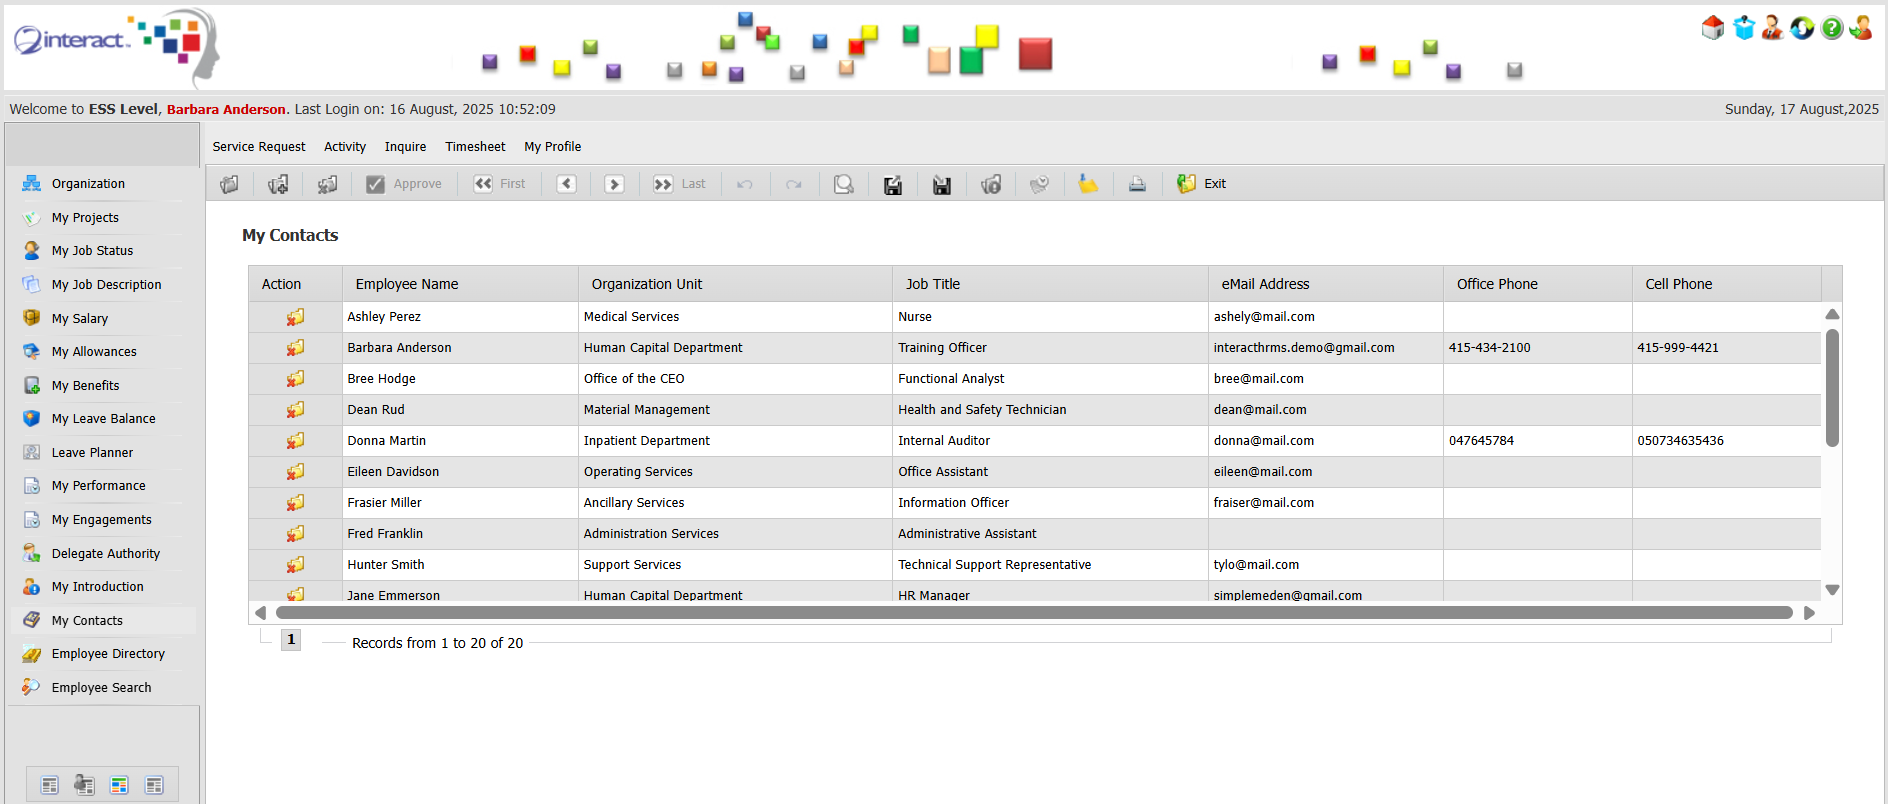Open the green Help question mark icon
This screenshot has height=804, width=1888.
pyautogui.click(x=1832, y=28)
